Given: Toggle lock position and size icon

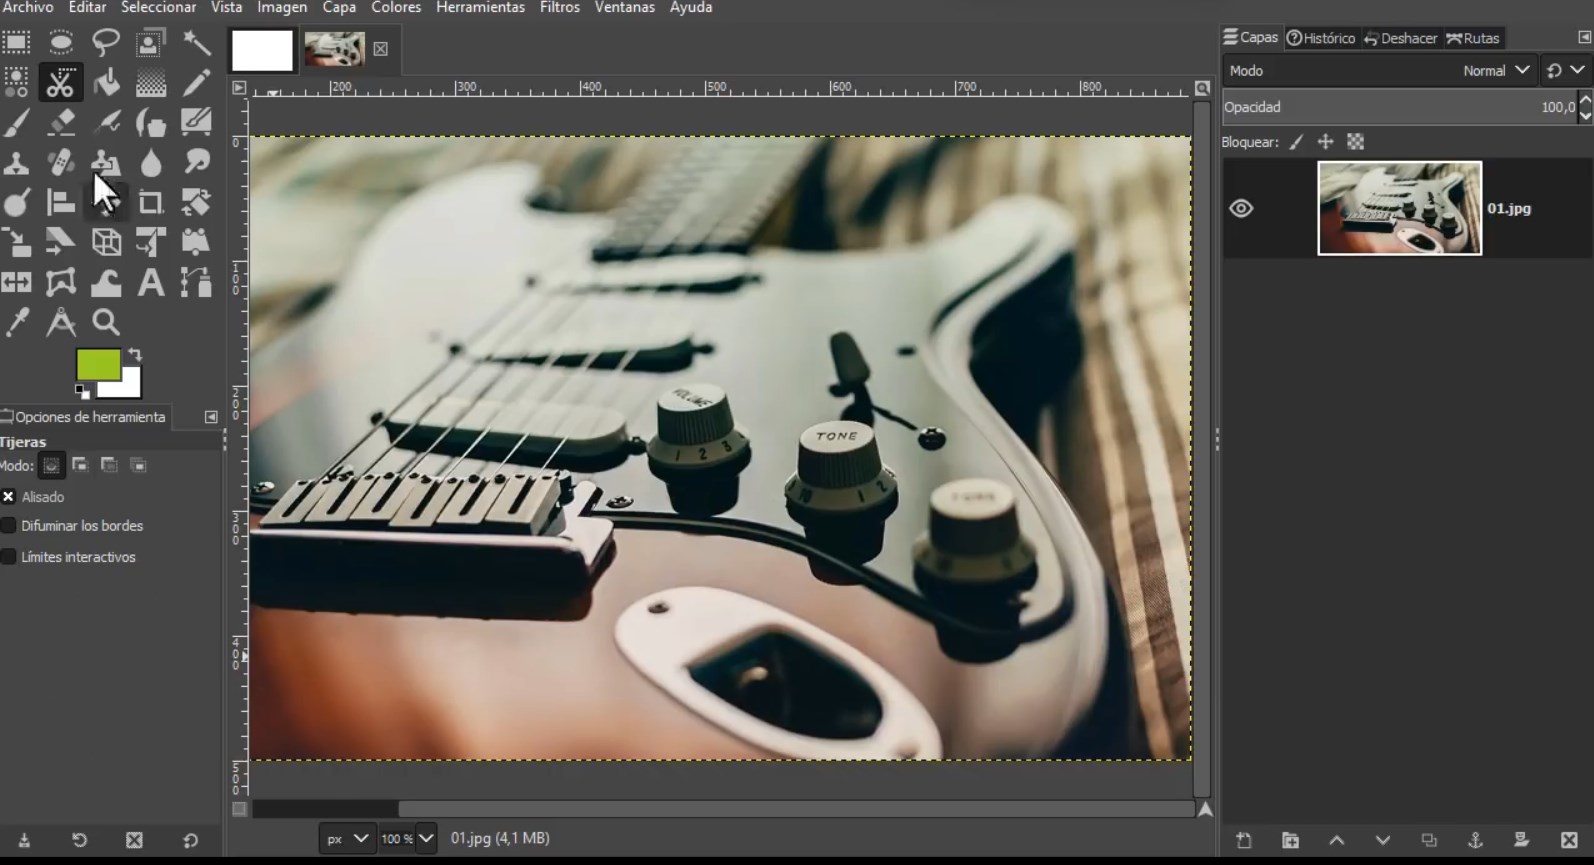Looking at the screenshot, I should (1325, 142).
